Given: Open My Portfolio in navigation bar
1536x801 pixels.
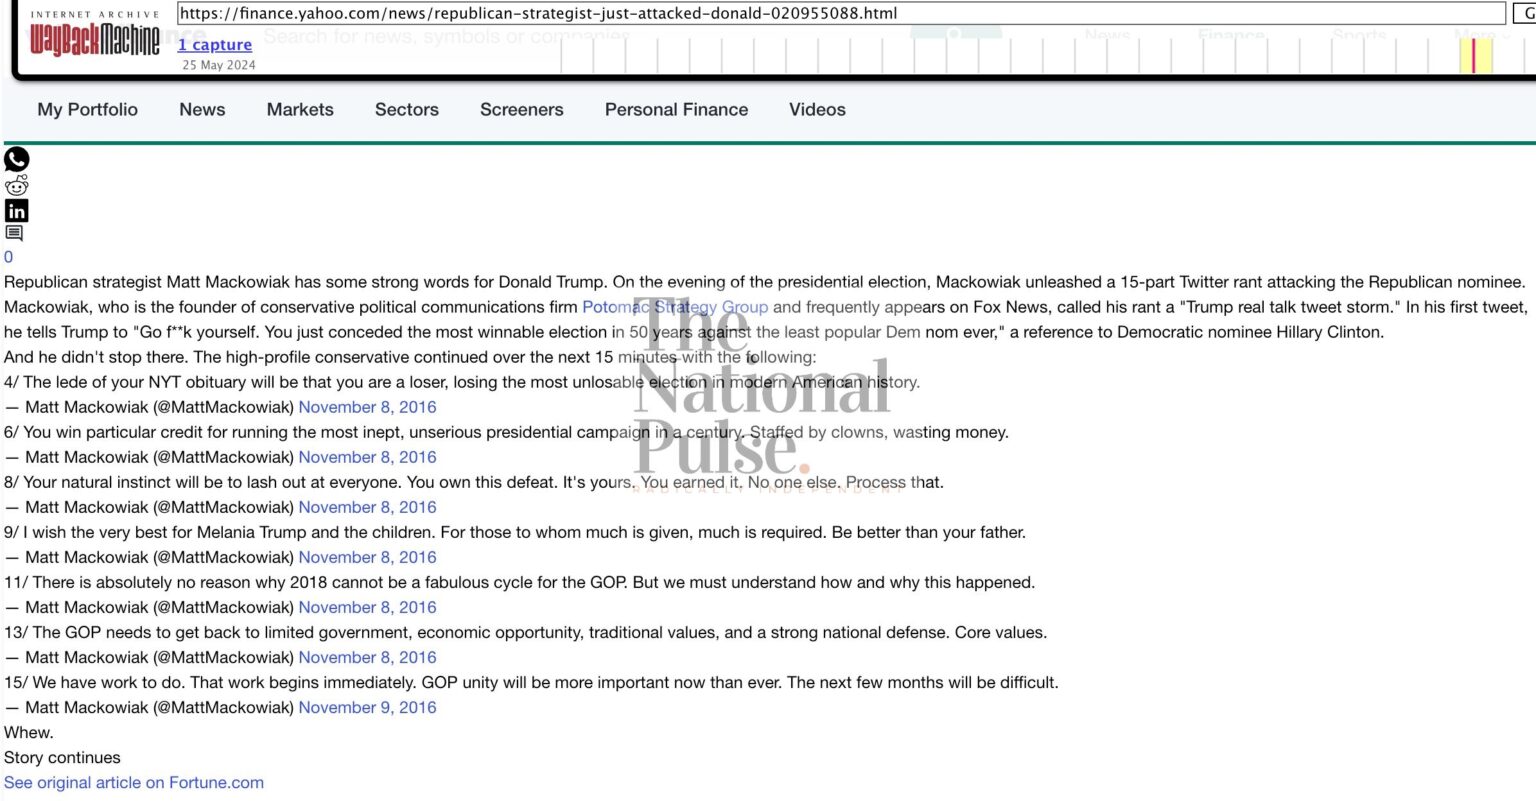Looking at the screenshot, I should click(88, 110).
